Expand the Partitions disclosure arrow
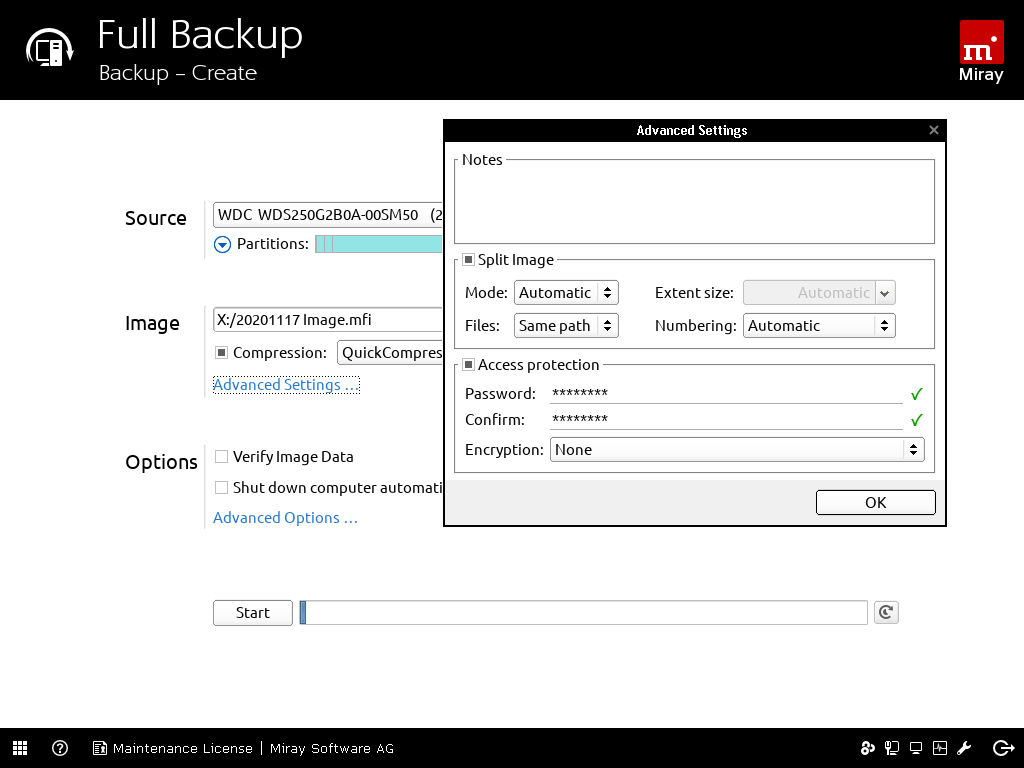 (x=223, y=244)
